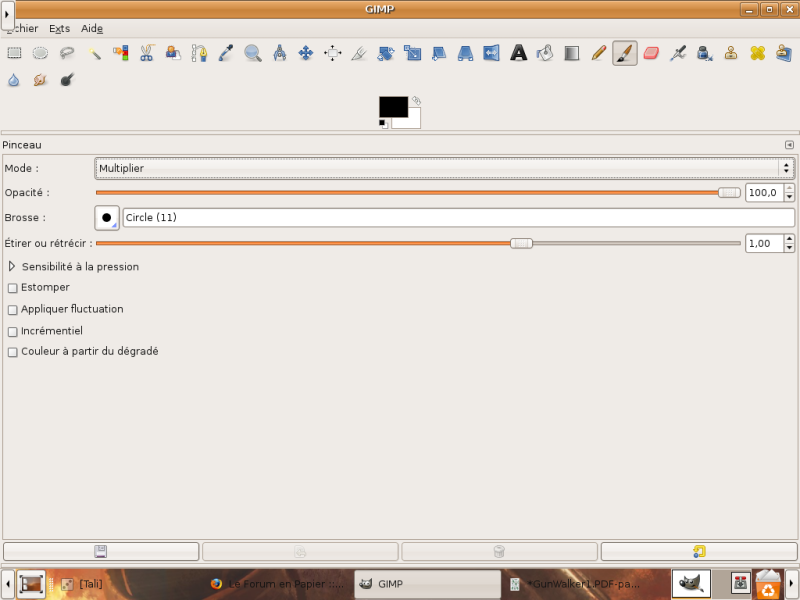800x600 pixels.
Task: Select the Foreground Select tool
Action: pyautogui.click(x=173, y=53)
